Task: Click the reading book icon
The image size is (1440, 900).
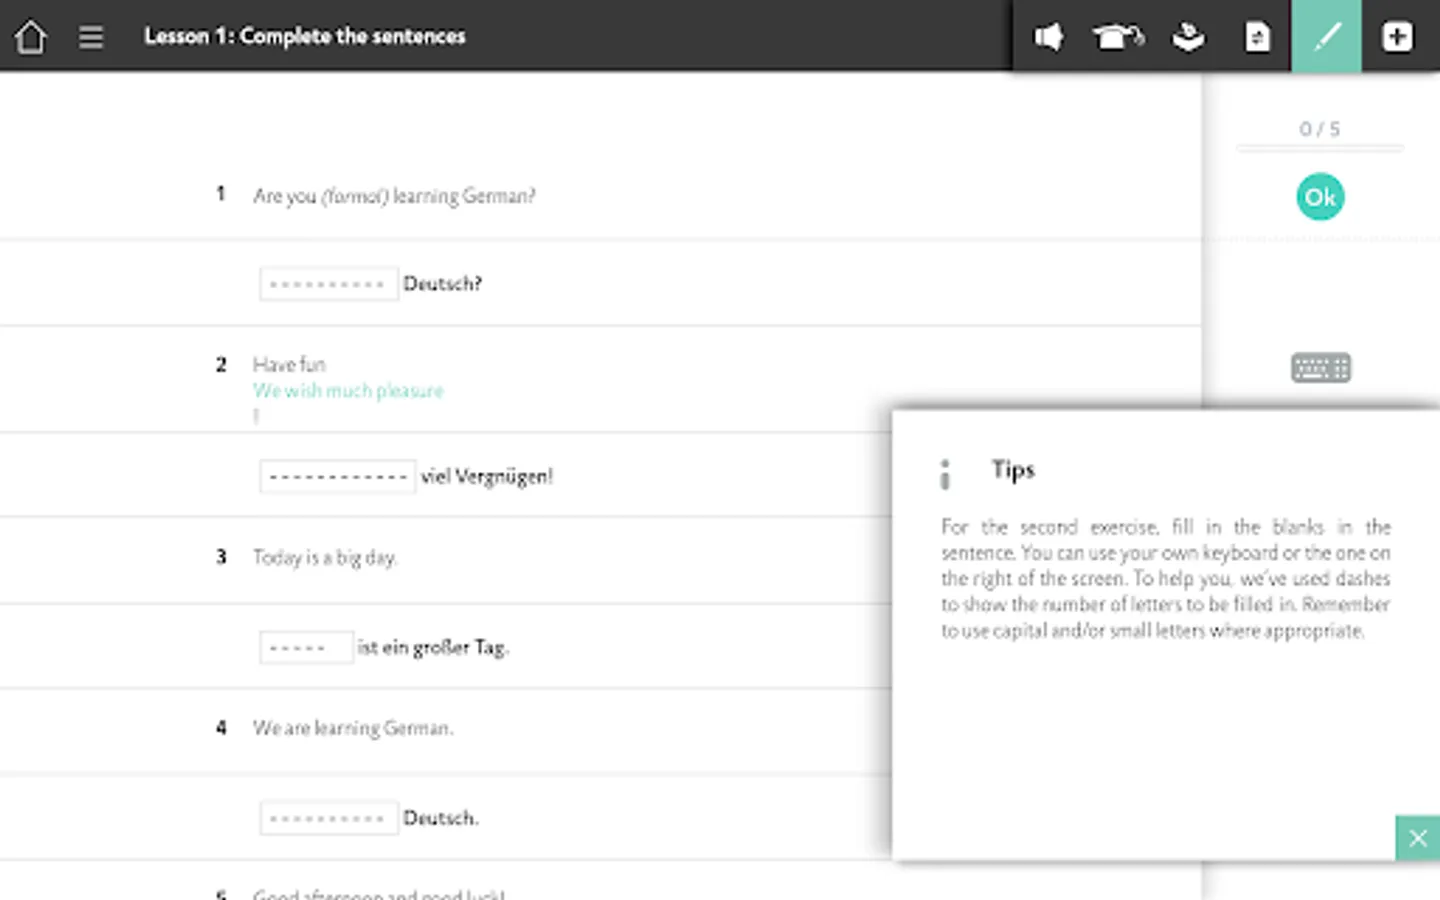Action: [1188, 37]
